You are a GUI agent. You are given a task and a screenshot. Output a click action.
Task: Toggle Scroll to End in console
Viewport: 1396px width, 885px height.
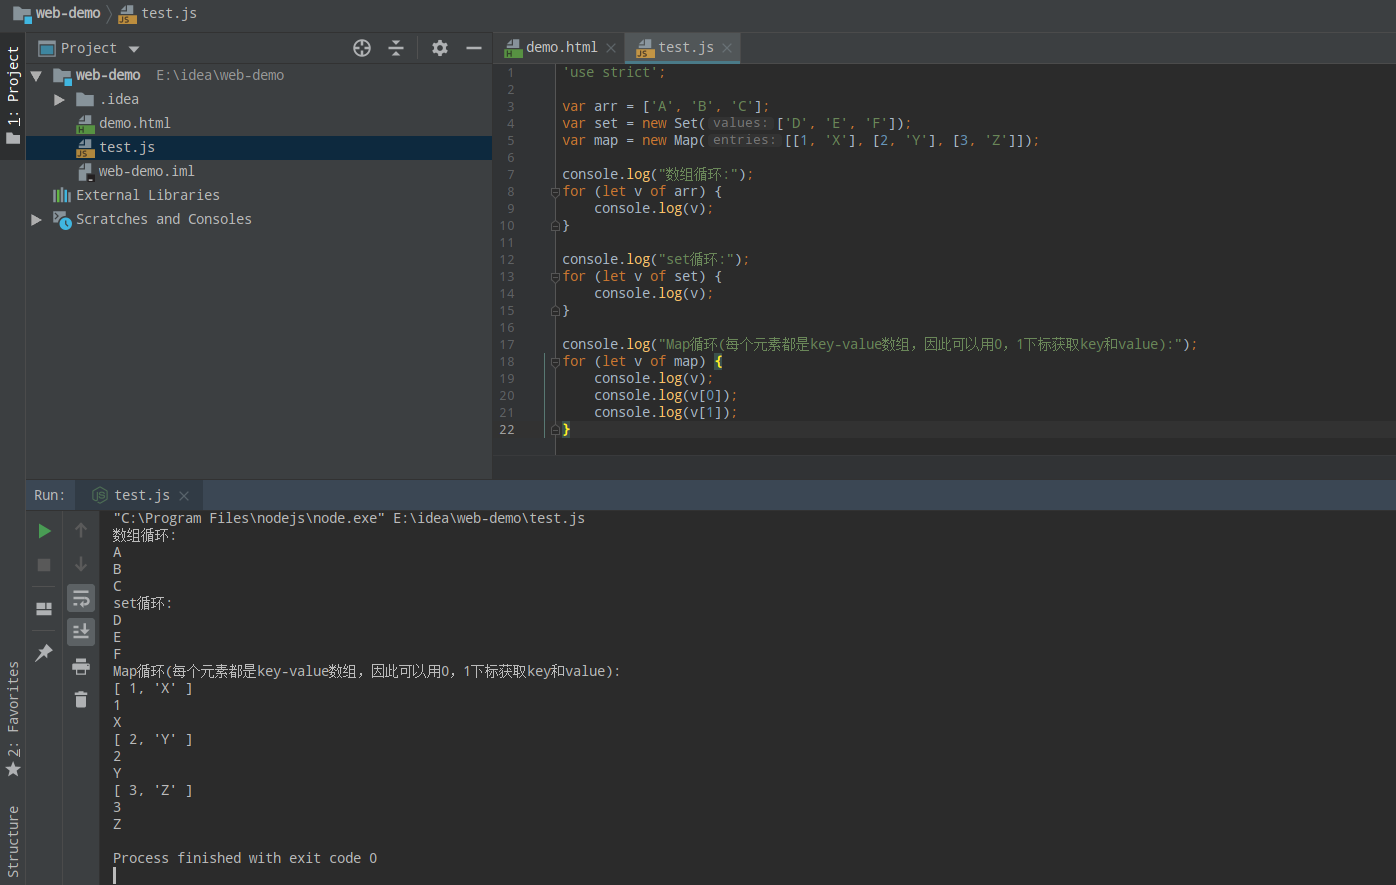(x=81, y=632)
